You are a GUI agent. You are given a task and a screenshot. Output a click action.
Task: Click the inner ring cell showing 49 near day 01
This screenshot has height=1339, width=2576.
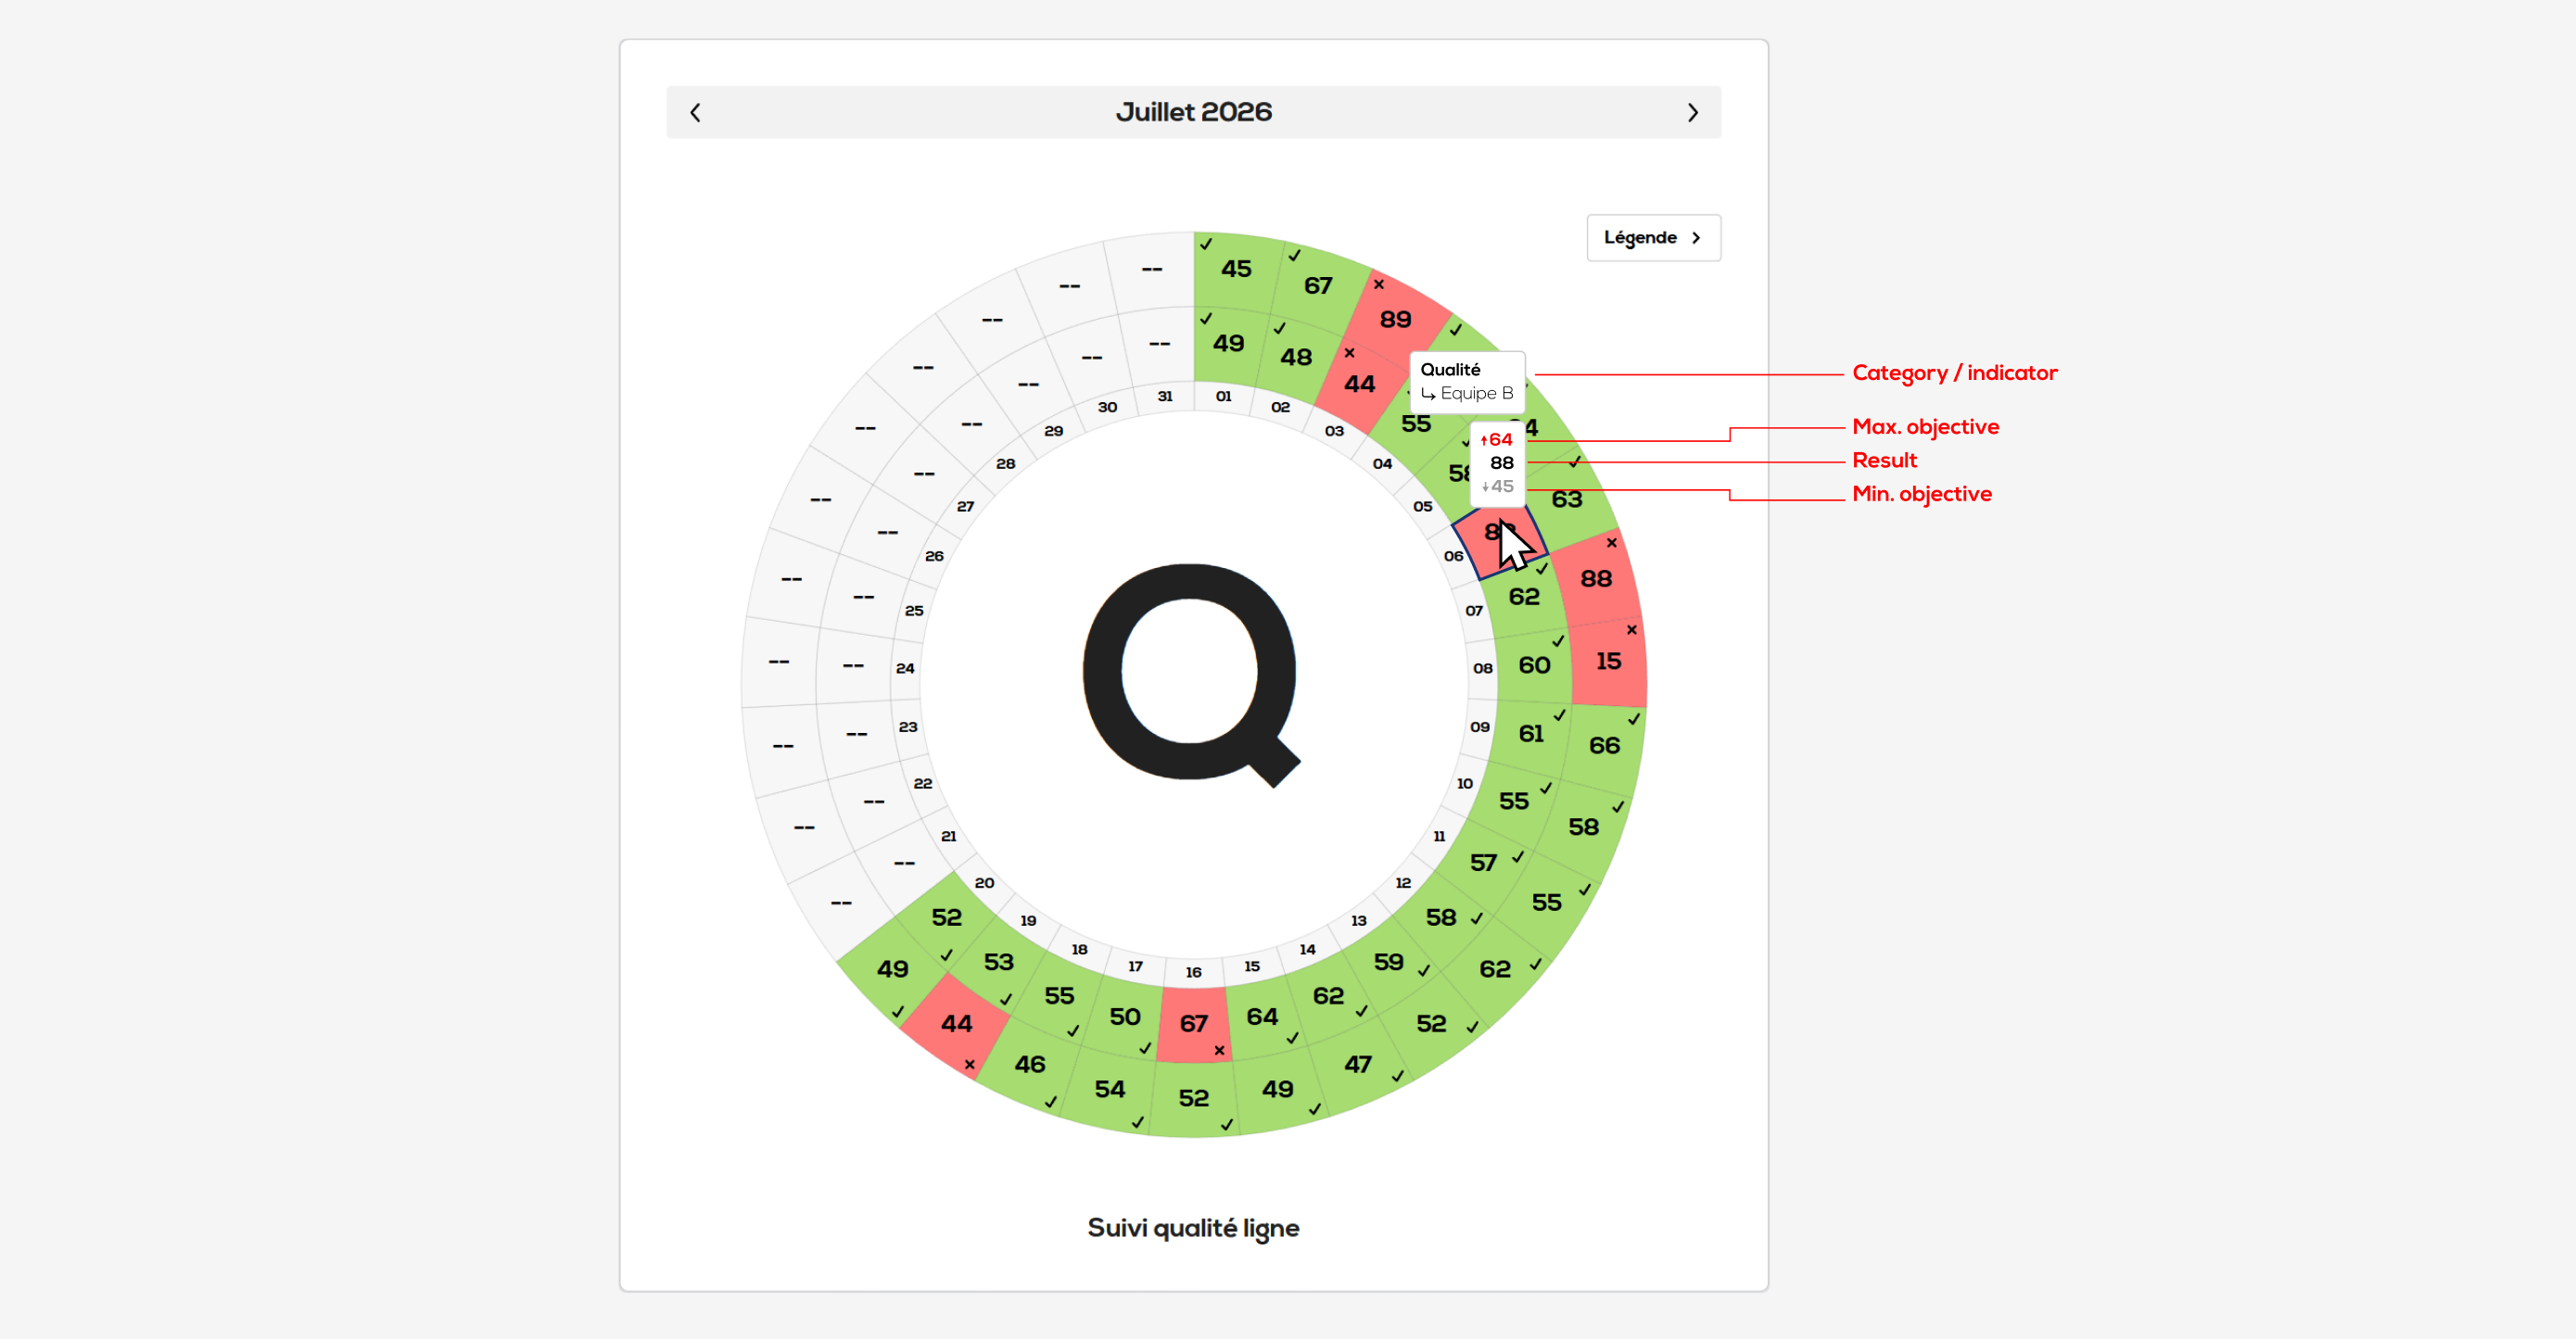click(1229, 343)
